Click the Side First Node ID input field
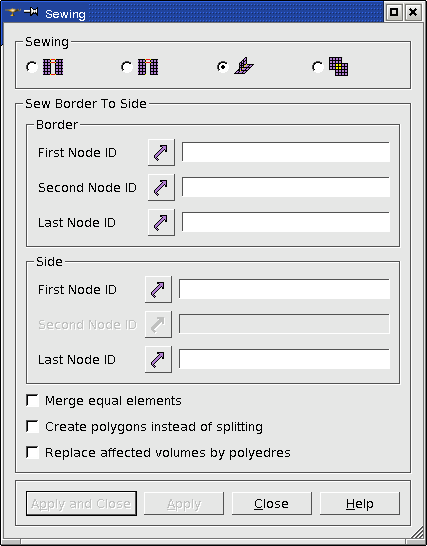Viewport: 427px width, 546px height. tap(284, 289)
